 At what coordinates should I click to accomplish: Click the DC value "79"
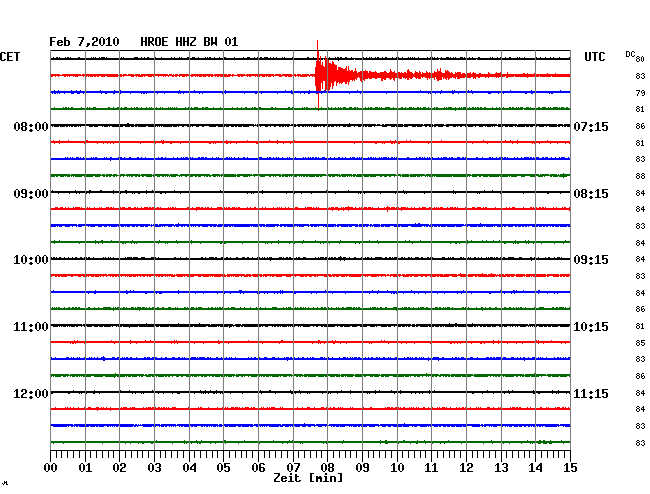tap(640, 93)
